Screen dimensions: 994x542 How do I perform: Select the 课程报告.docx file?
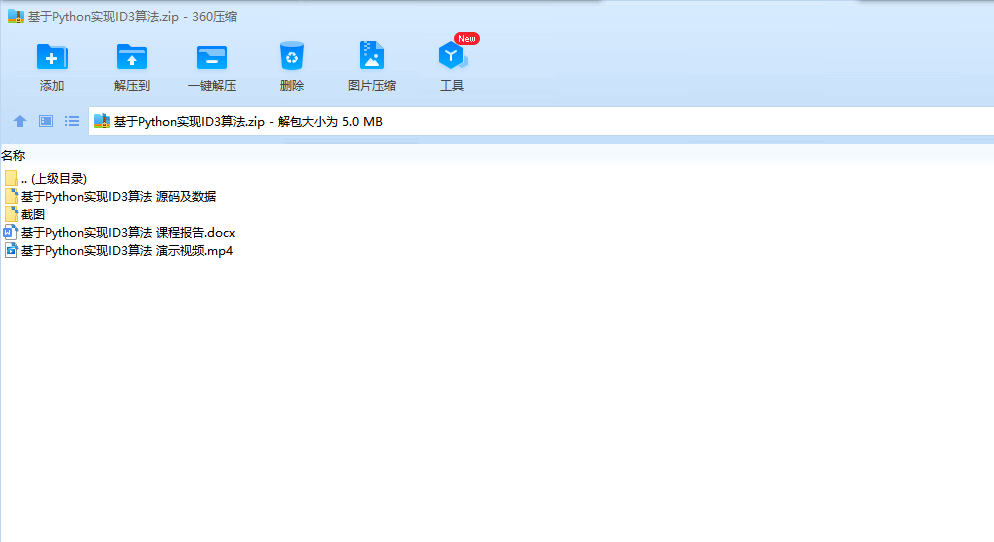pyautogui.click(x=120, y=233)
